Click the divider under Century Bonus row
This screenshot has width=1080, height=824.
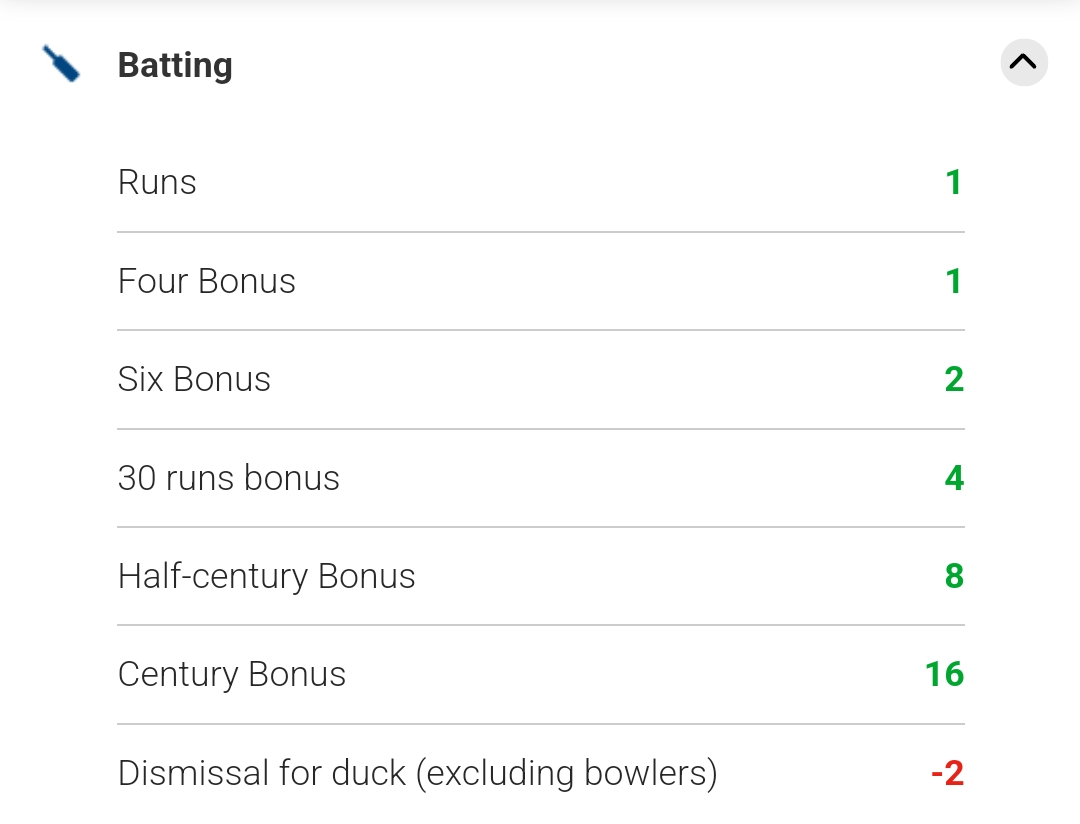point(540,724)
